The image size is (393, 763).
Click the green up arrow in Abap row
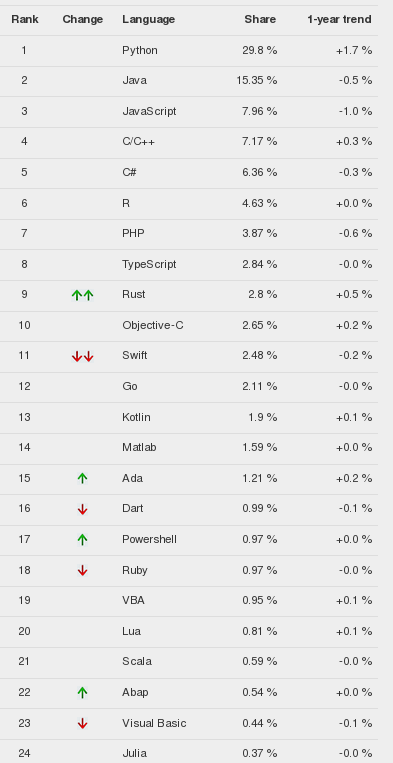(x=82, y=692)
